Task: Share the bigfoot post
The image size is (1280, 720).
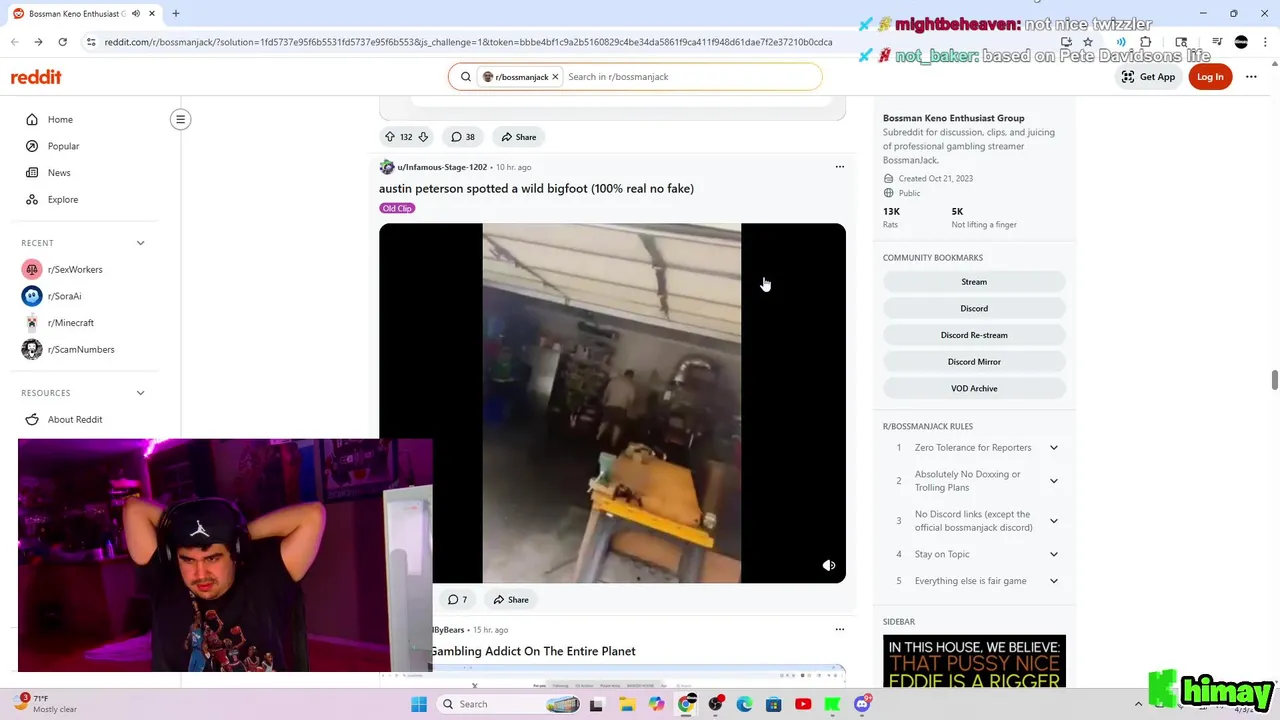Action: coord(511,600)
